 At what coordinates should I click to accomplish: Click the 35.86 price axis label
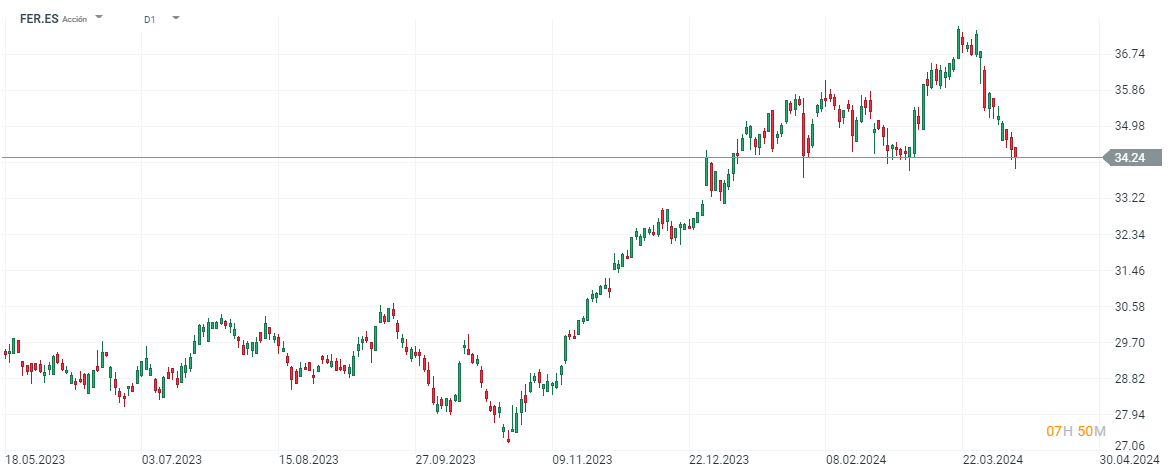(x=1129, y=89)
